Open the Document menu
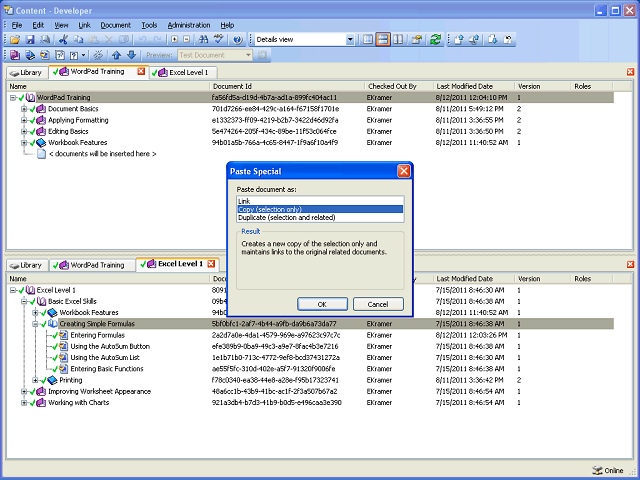 [116, 25]
